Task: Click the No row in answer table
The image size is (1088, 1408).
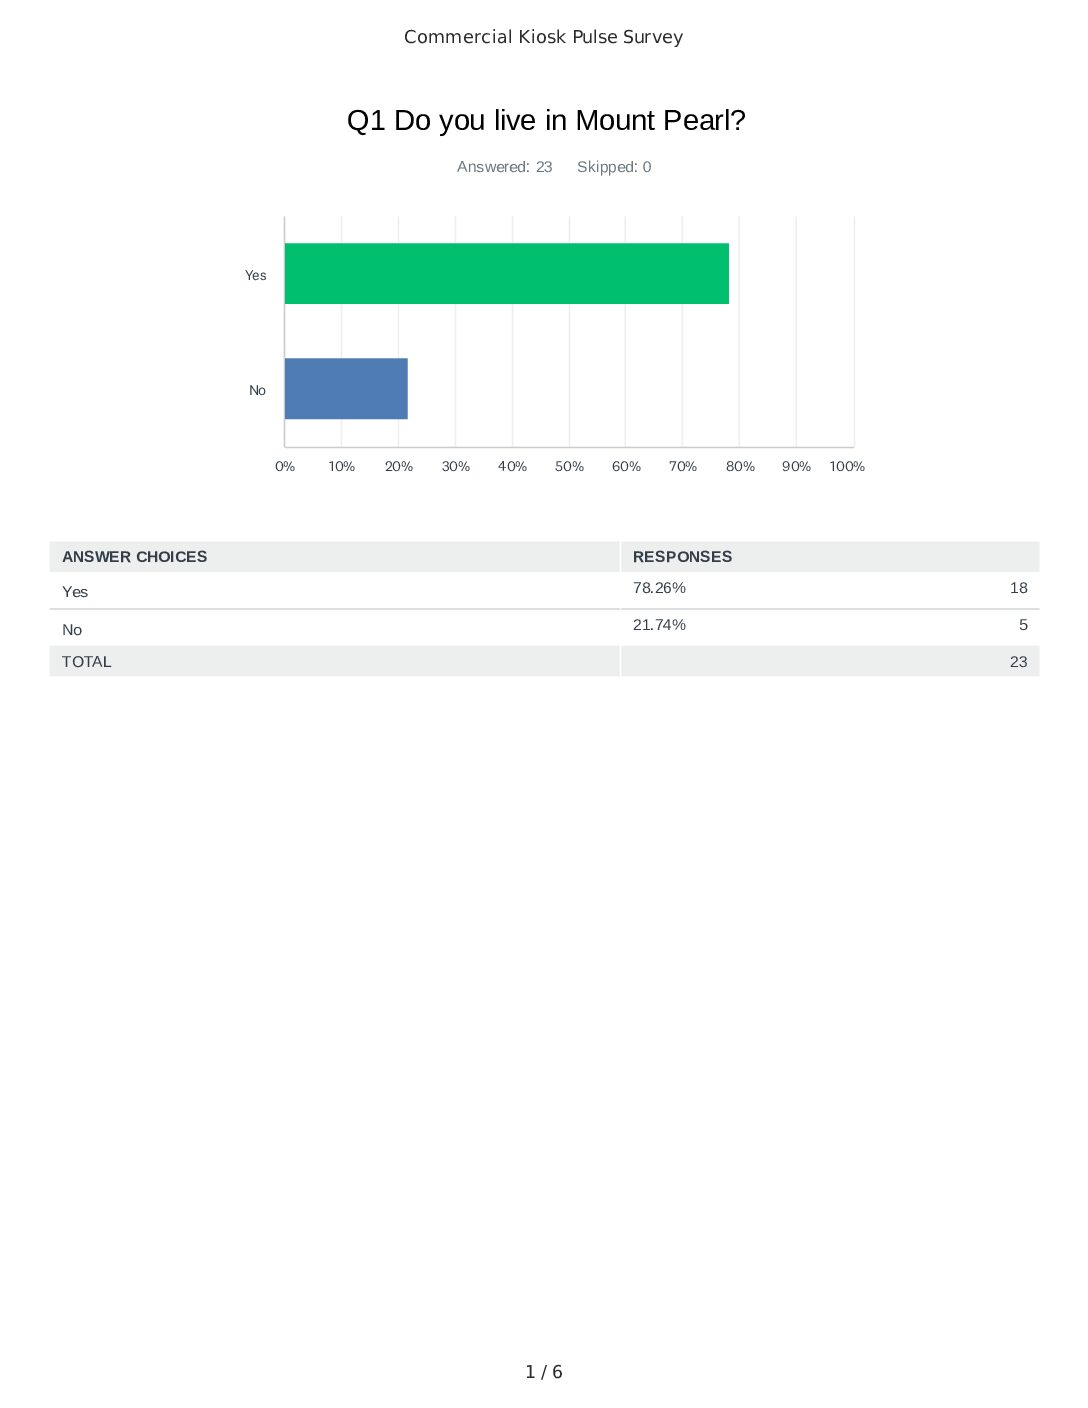Action: [72, 630]
